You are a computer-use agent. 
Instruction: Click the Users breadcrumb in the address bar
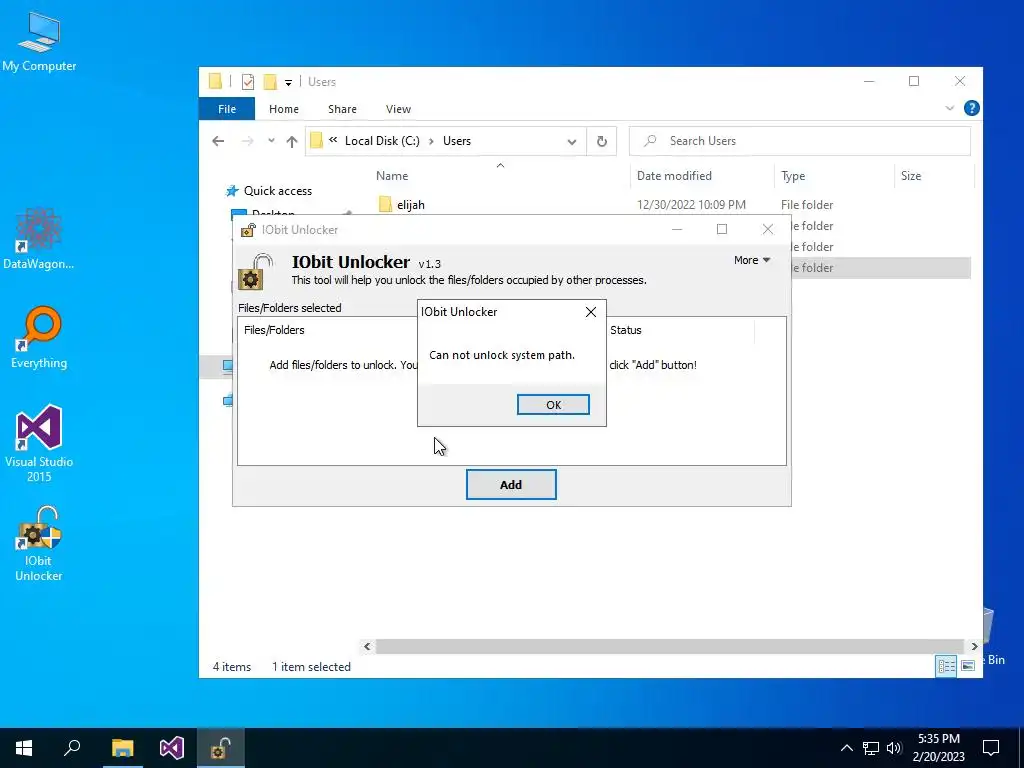[456, 141]
